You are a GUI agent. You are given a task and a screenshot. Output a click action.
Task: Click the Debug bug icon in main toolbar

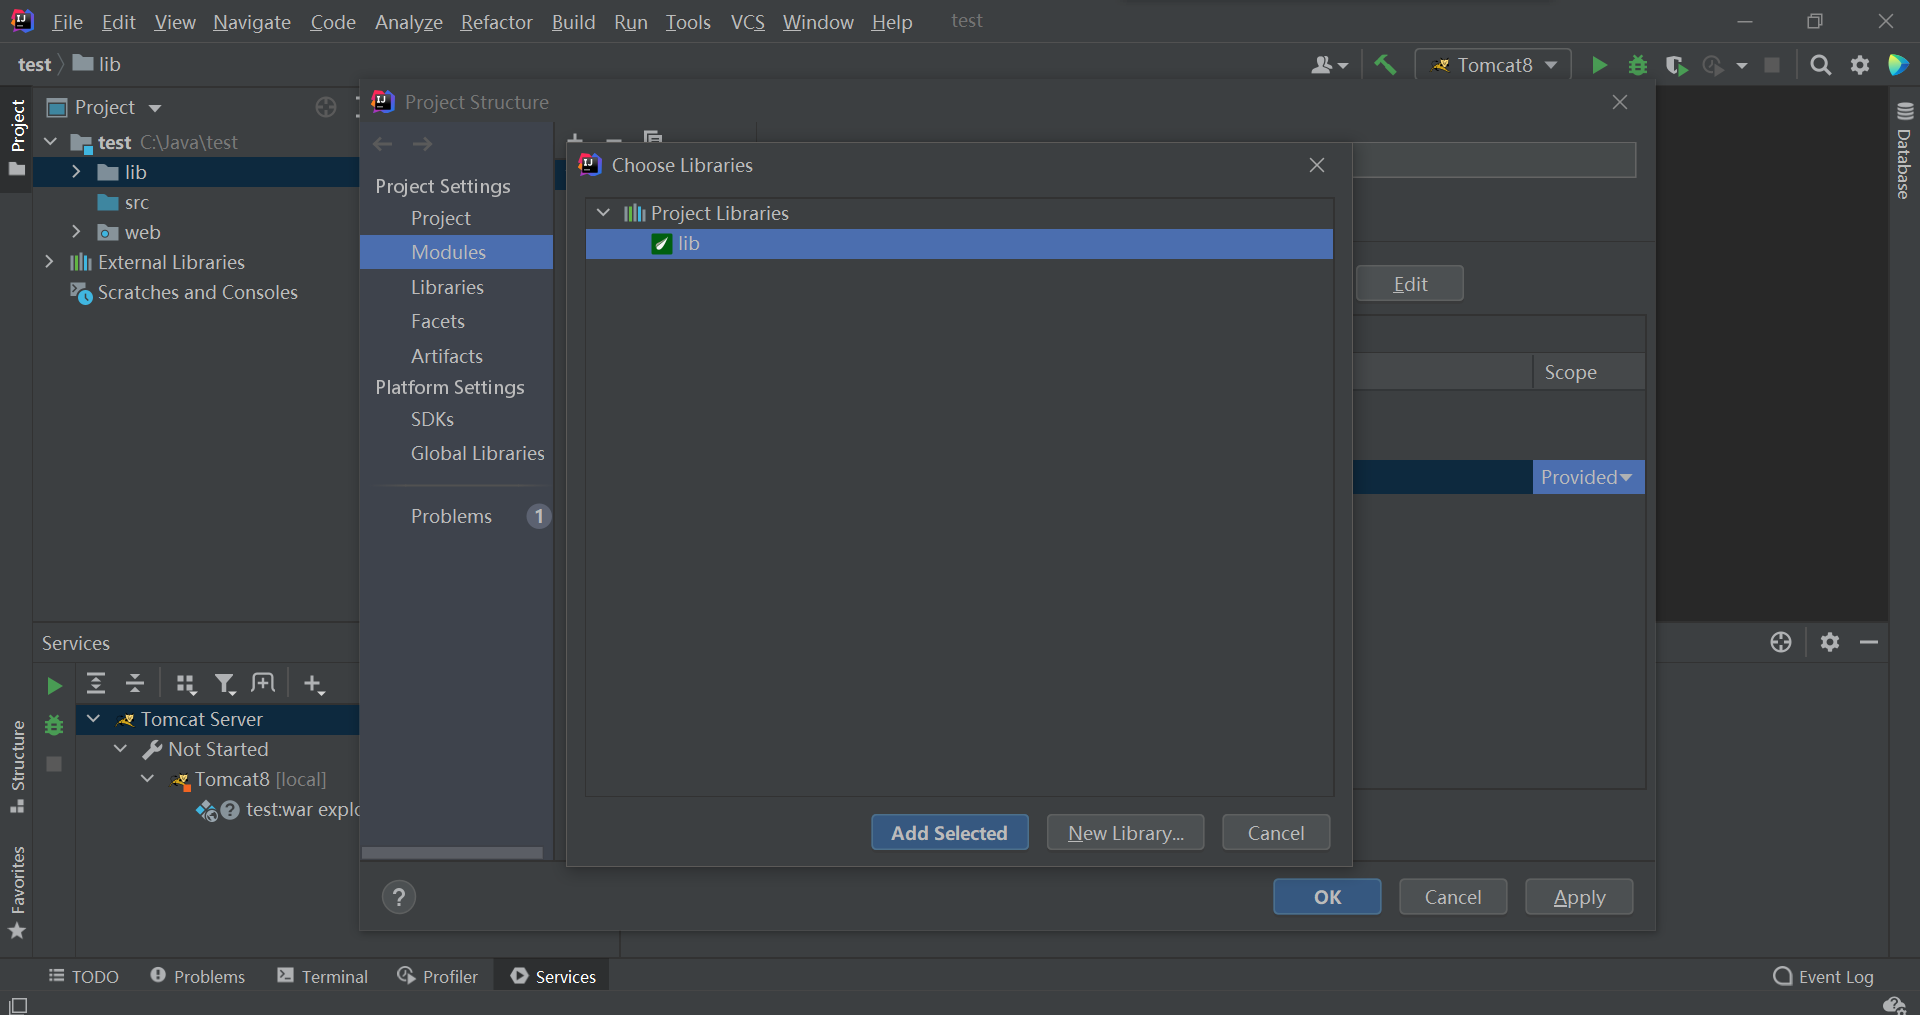[x=1638, y=65]
